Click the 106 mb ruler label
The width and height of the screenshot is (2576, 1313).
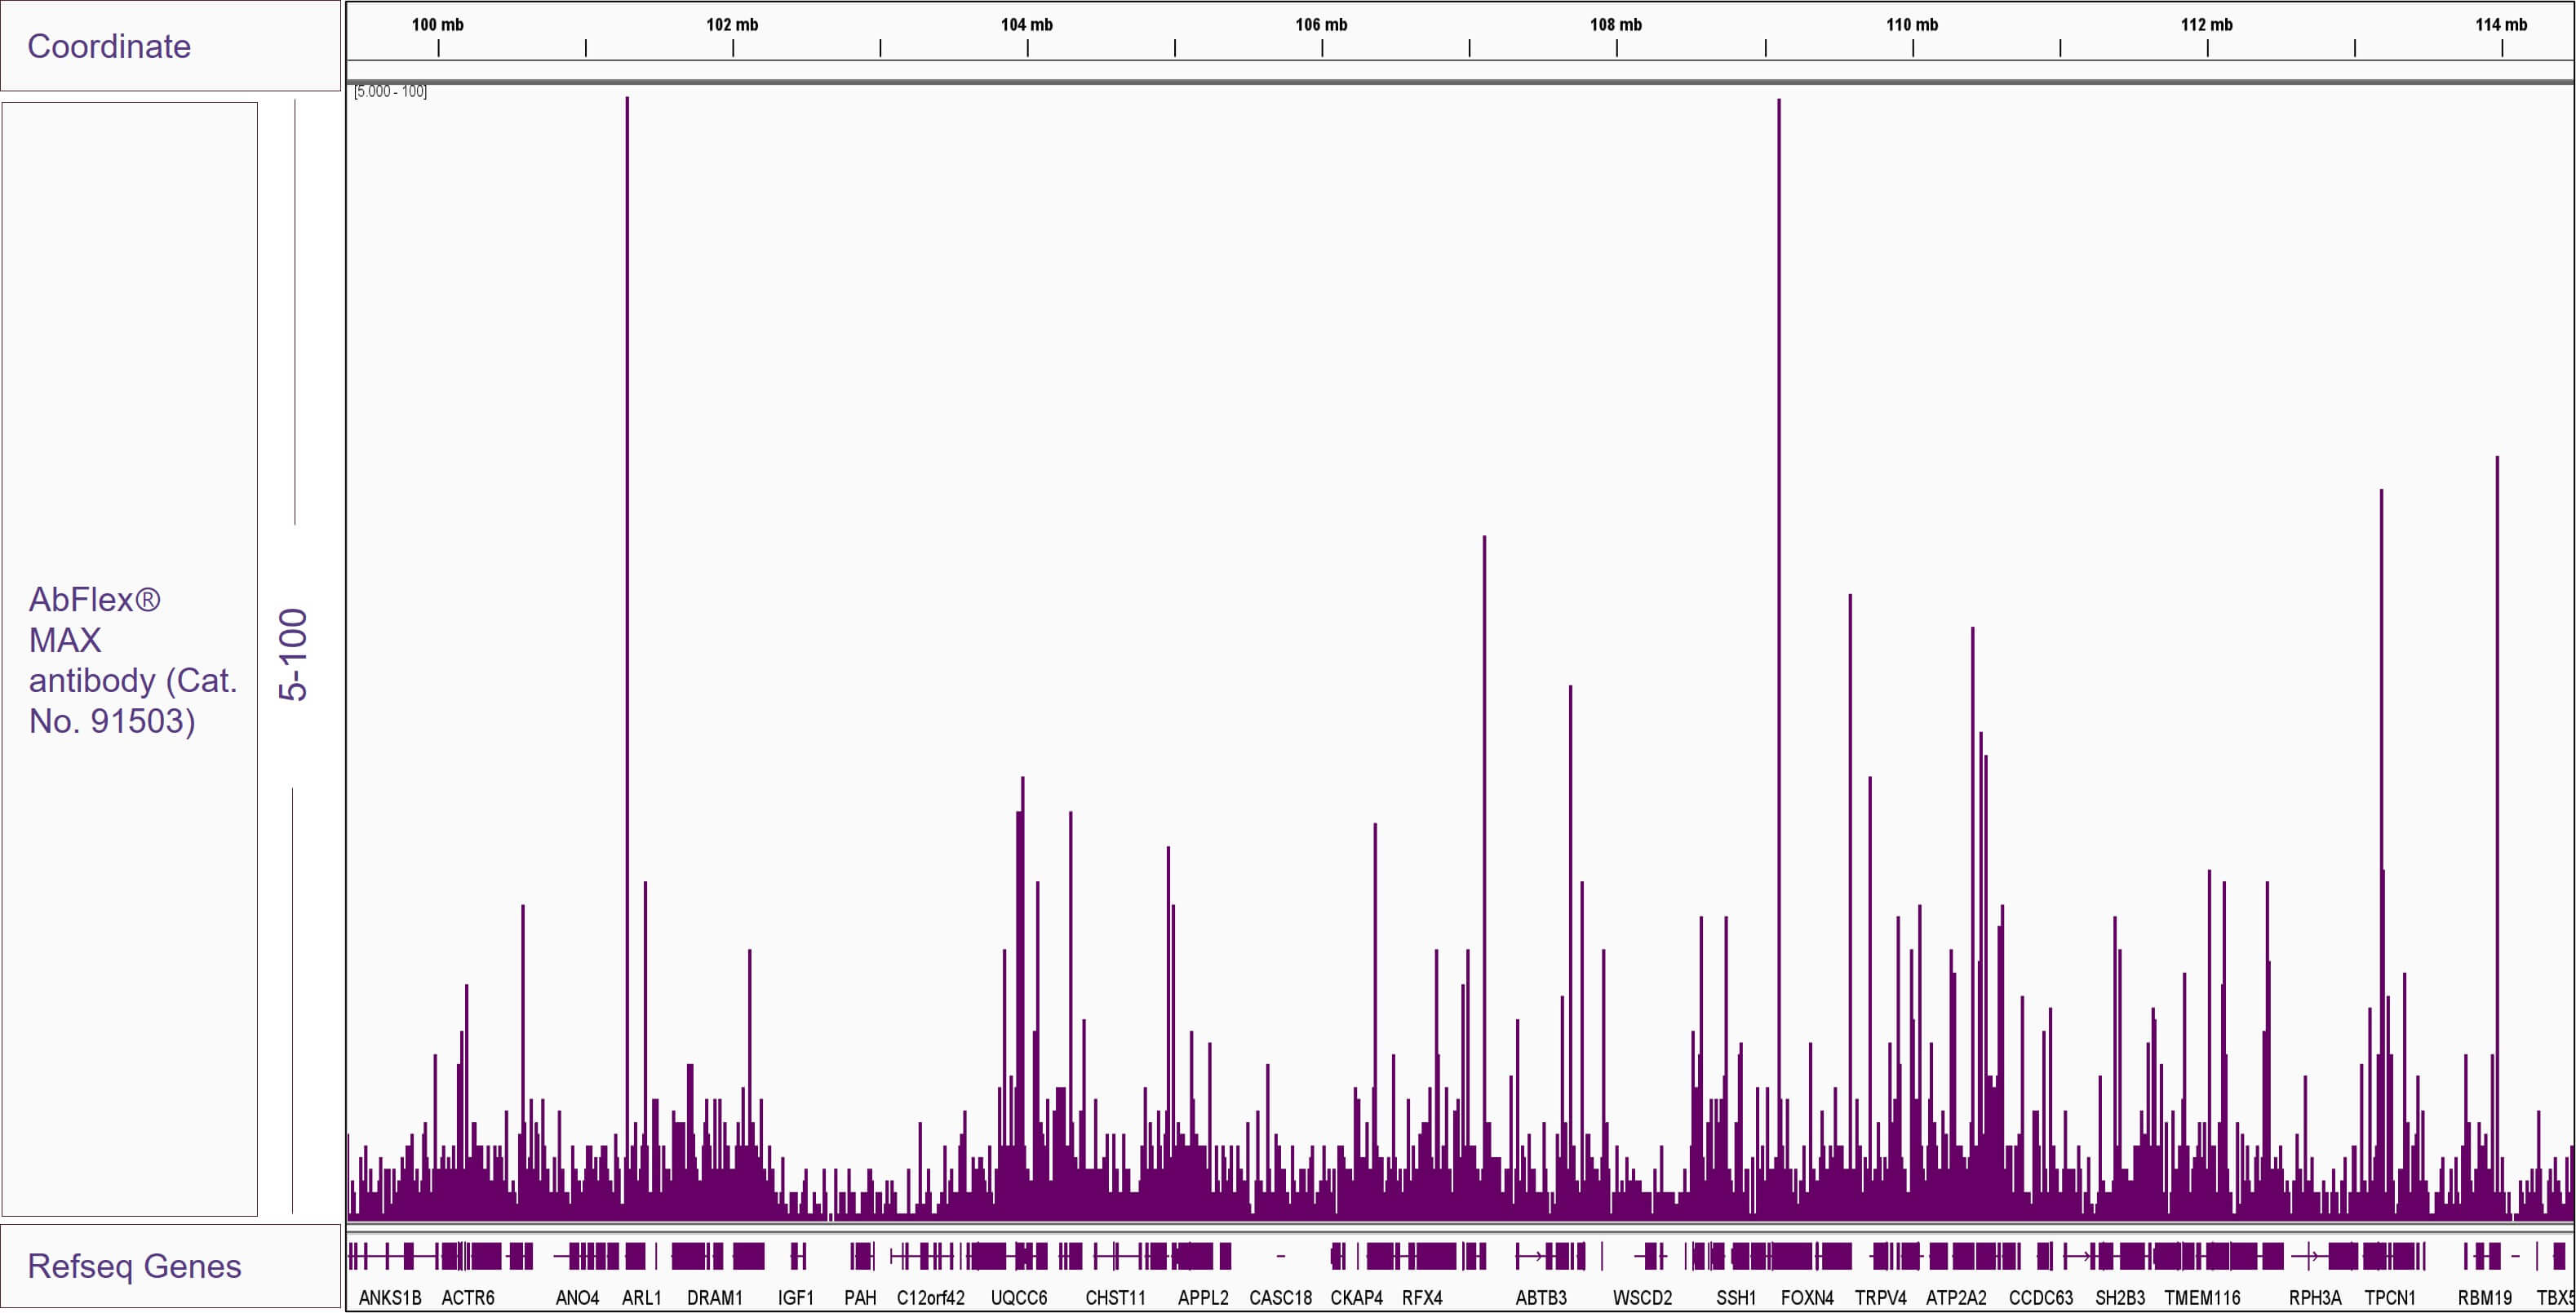1321,24
